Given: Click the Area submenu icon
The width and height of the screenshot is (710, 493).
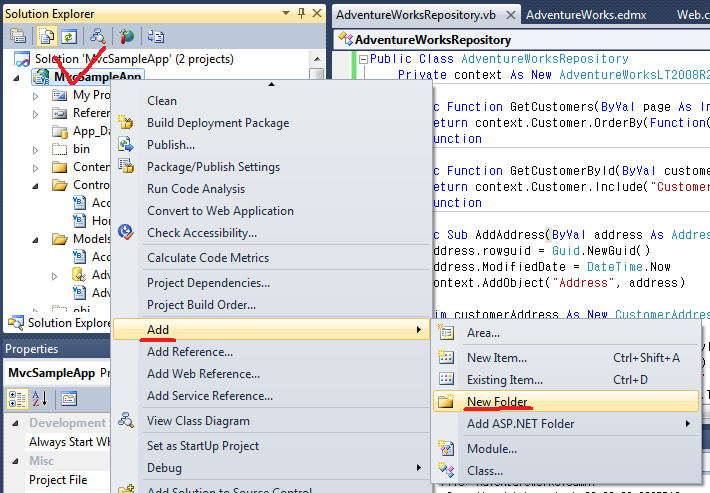Looking at the screenshot, I should coord(446,333).
